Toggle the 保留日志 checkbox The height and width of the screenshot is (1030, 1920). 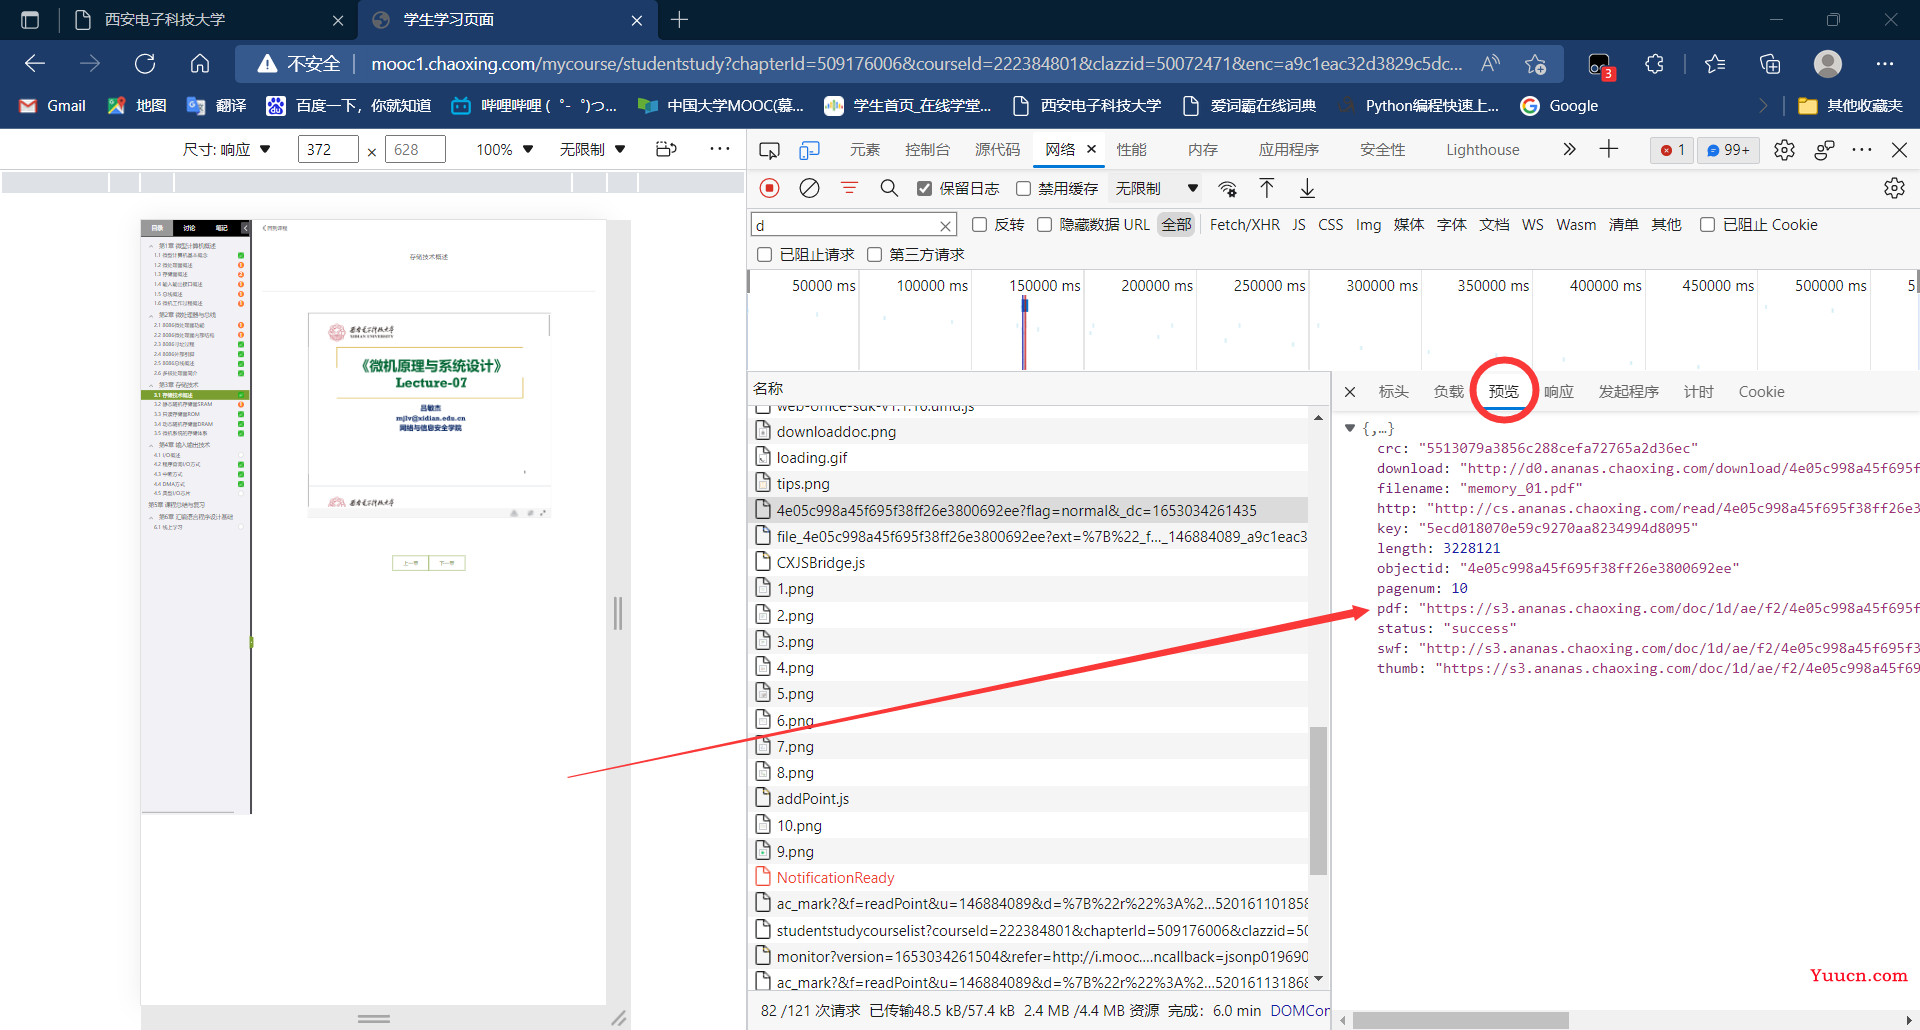tap(924, 188)
